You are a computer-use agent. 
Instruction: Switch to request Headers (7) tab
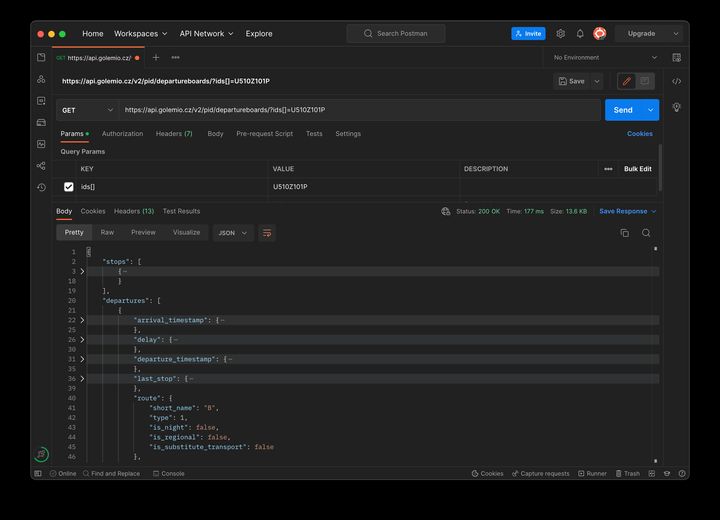pyautogui.click(x=174, y=134)
